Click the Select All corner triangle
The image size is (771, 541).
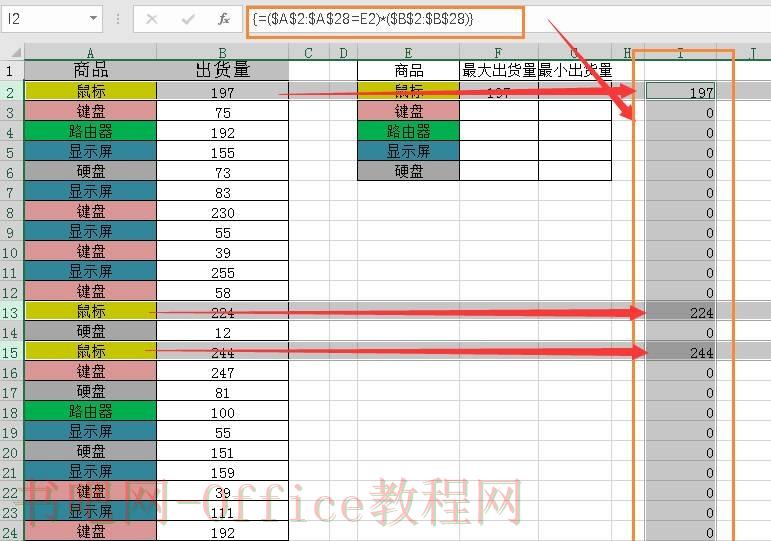(x=15, y=52)
